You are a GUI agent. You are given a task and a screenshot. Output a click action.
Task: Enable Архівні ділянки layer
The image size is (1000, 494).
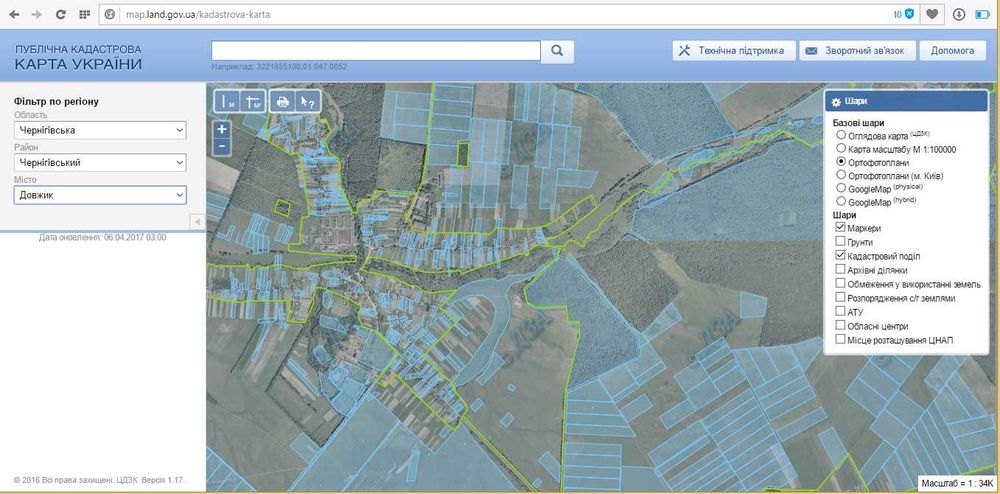pyautogui.click(x=840, y=270)
